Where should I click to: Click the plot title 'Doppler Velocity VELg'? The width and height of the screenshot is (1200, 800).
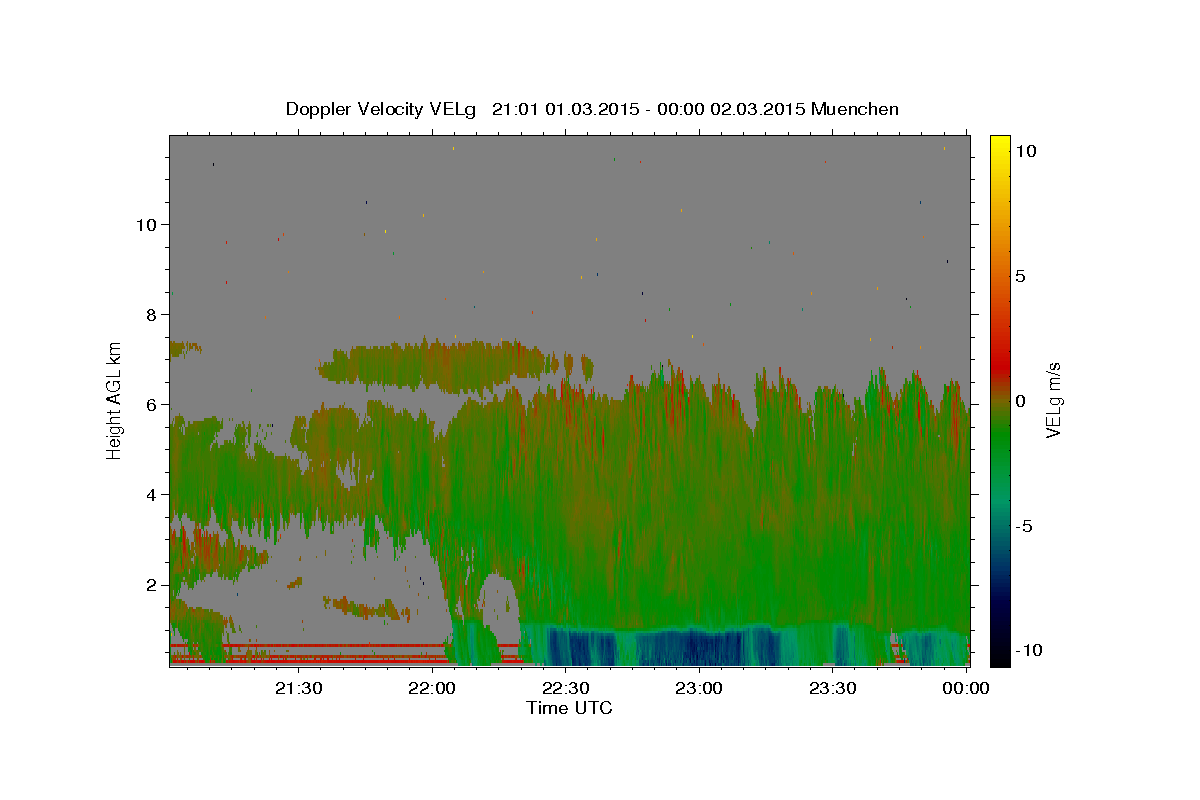coord(380,109)
